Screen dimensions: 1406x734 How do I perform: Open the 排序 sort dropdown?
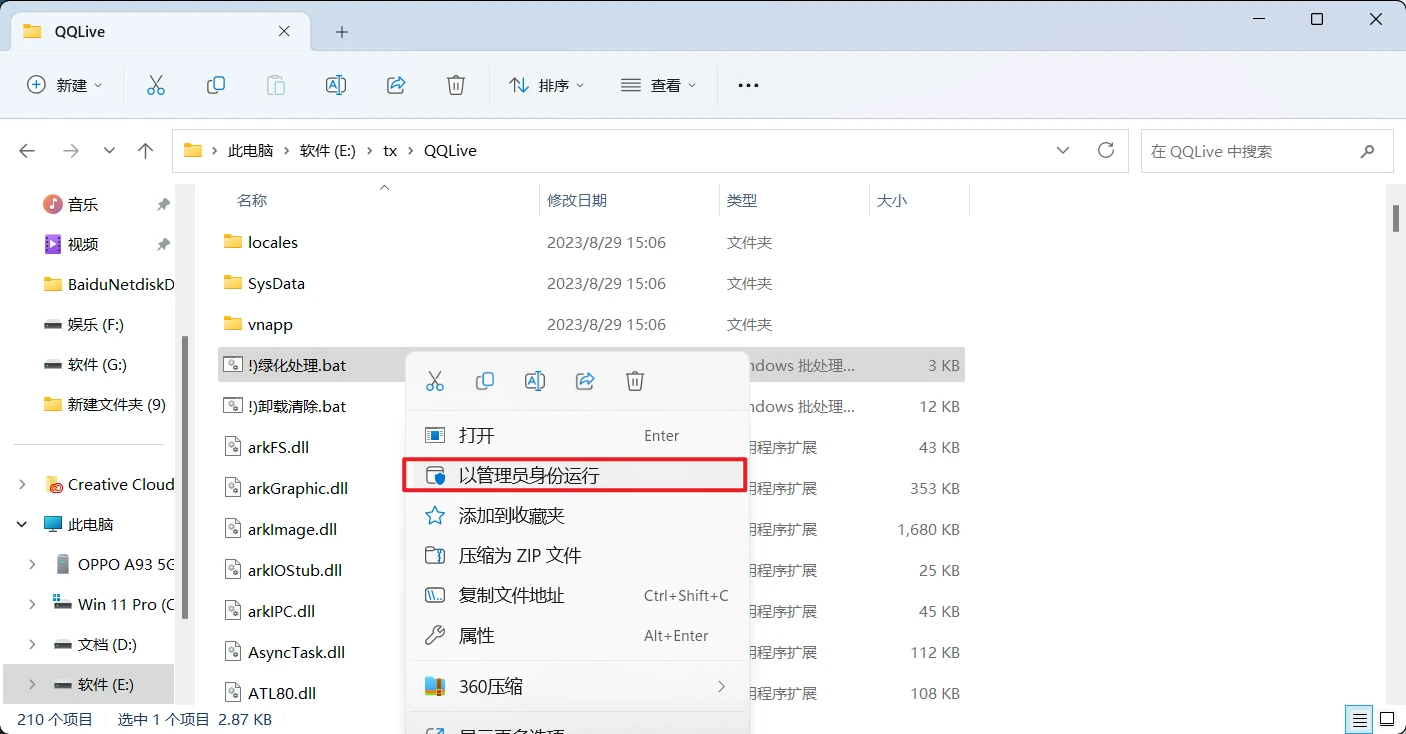point(547,86)
